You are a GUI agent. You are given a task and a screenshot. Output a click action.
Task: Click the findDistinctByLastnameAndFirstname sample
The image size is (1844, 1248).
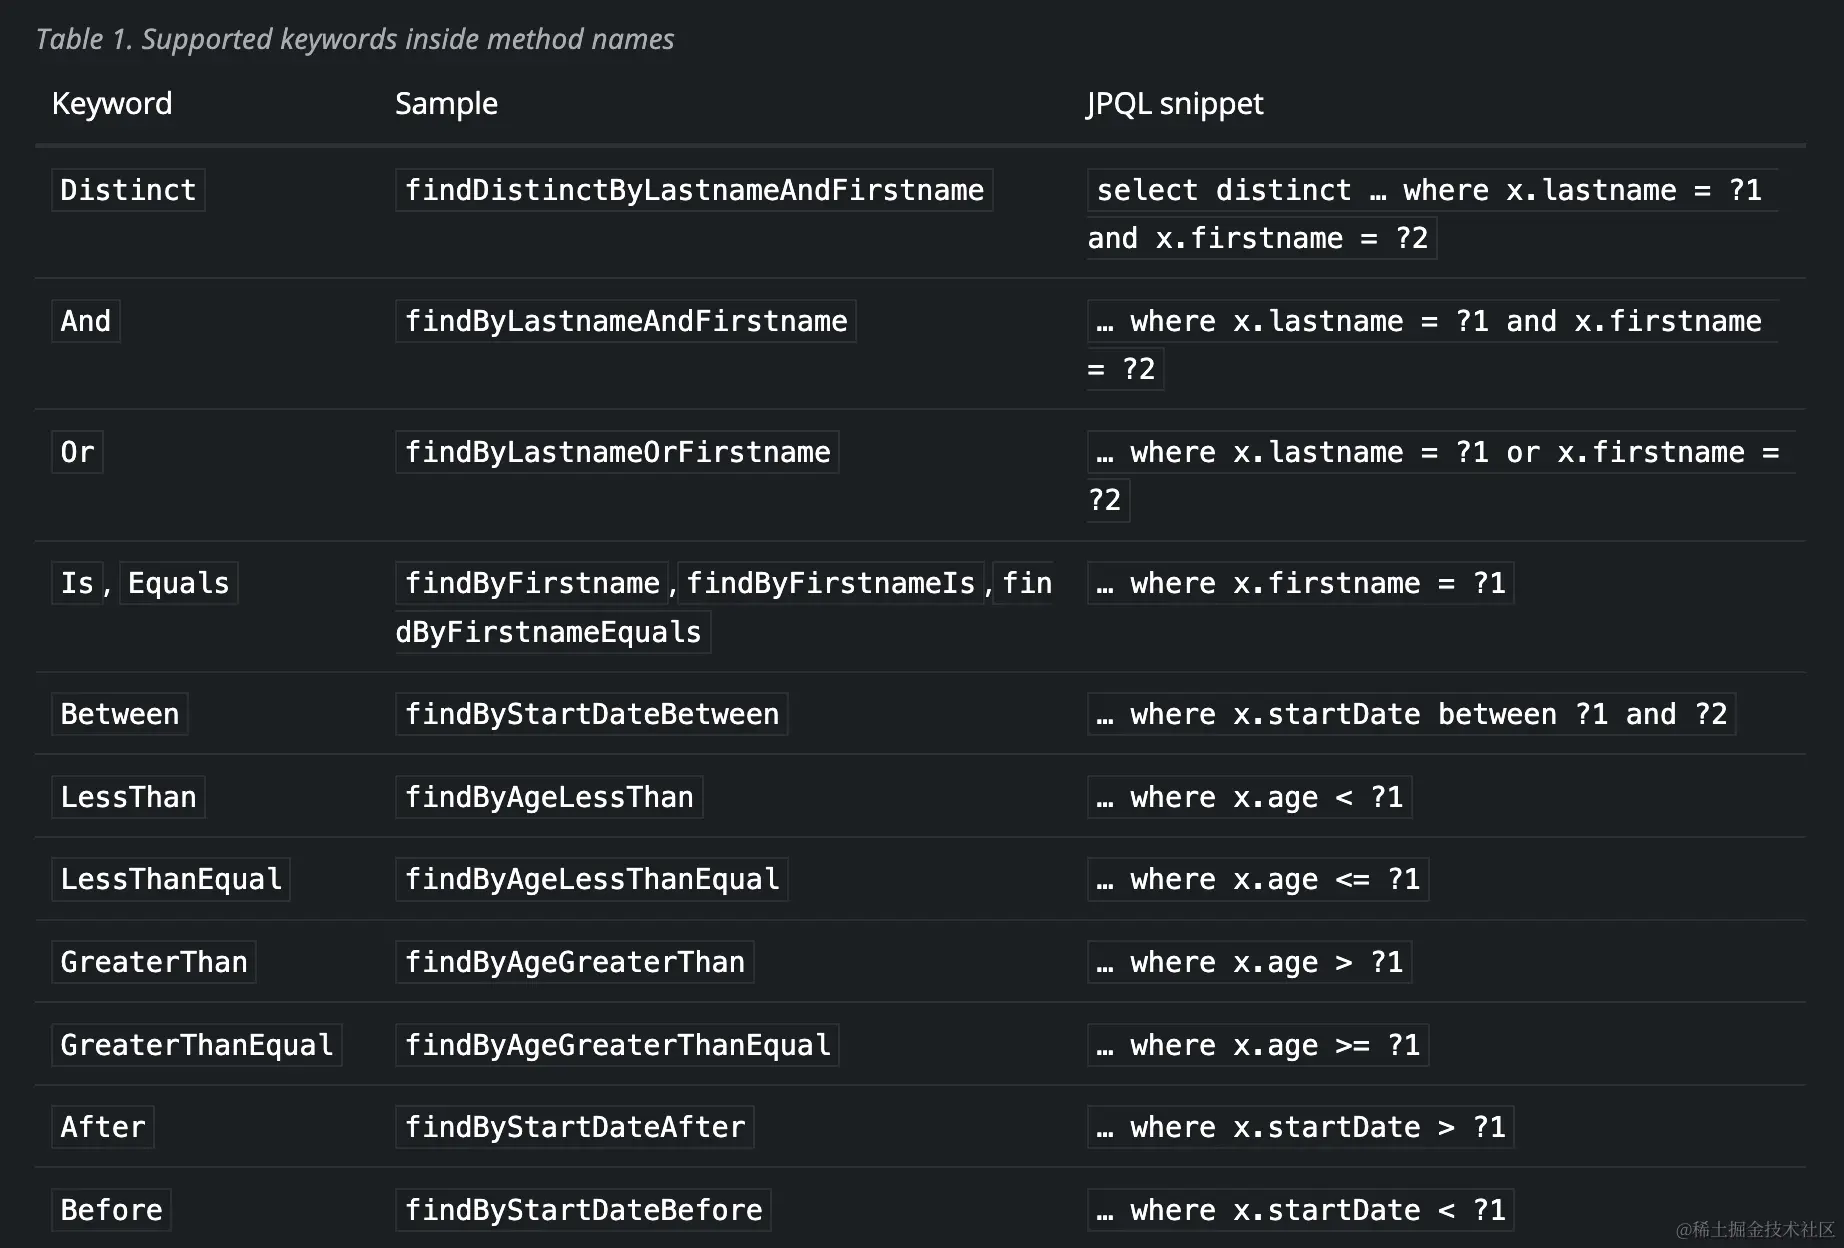click(694, 190)
